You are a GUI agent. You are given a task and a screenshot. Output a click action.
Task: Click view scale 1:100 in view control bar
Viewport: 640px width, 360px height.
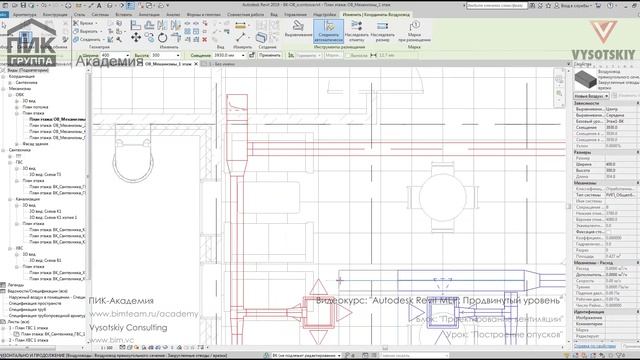pyautogui.click(x=107, y=348)
